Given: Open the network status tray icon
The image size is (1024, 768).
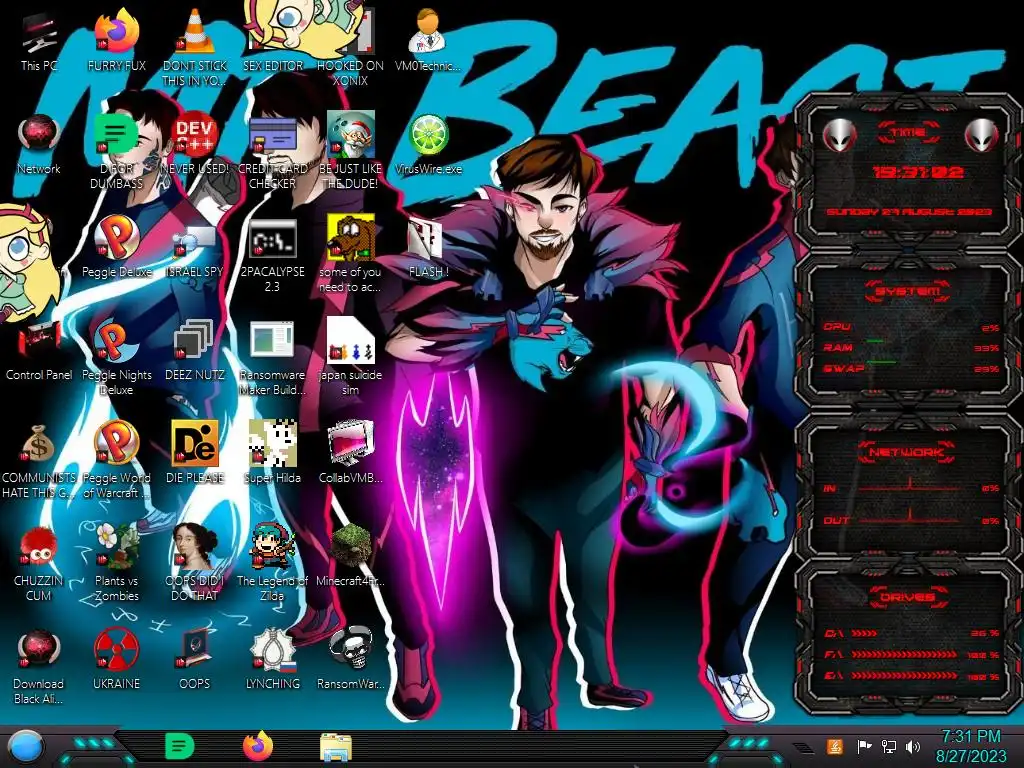Looking at the screenshot, I should pyautogui.click(x=889, y=746).
